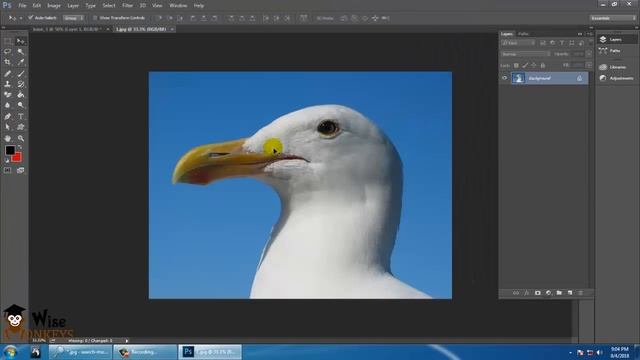The height and width of the screenshot is (360, 640).
Task: Select the Healing Brush tool
Action: 8,74
